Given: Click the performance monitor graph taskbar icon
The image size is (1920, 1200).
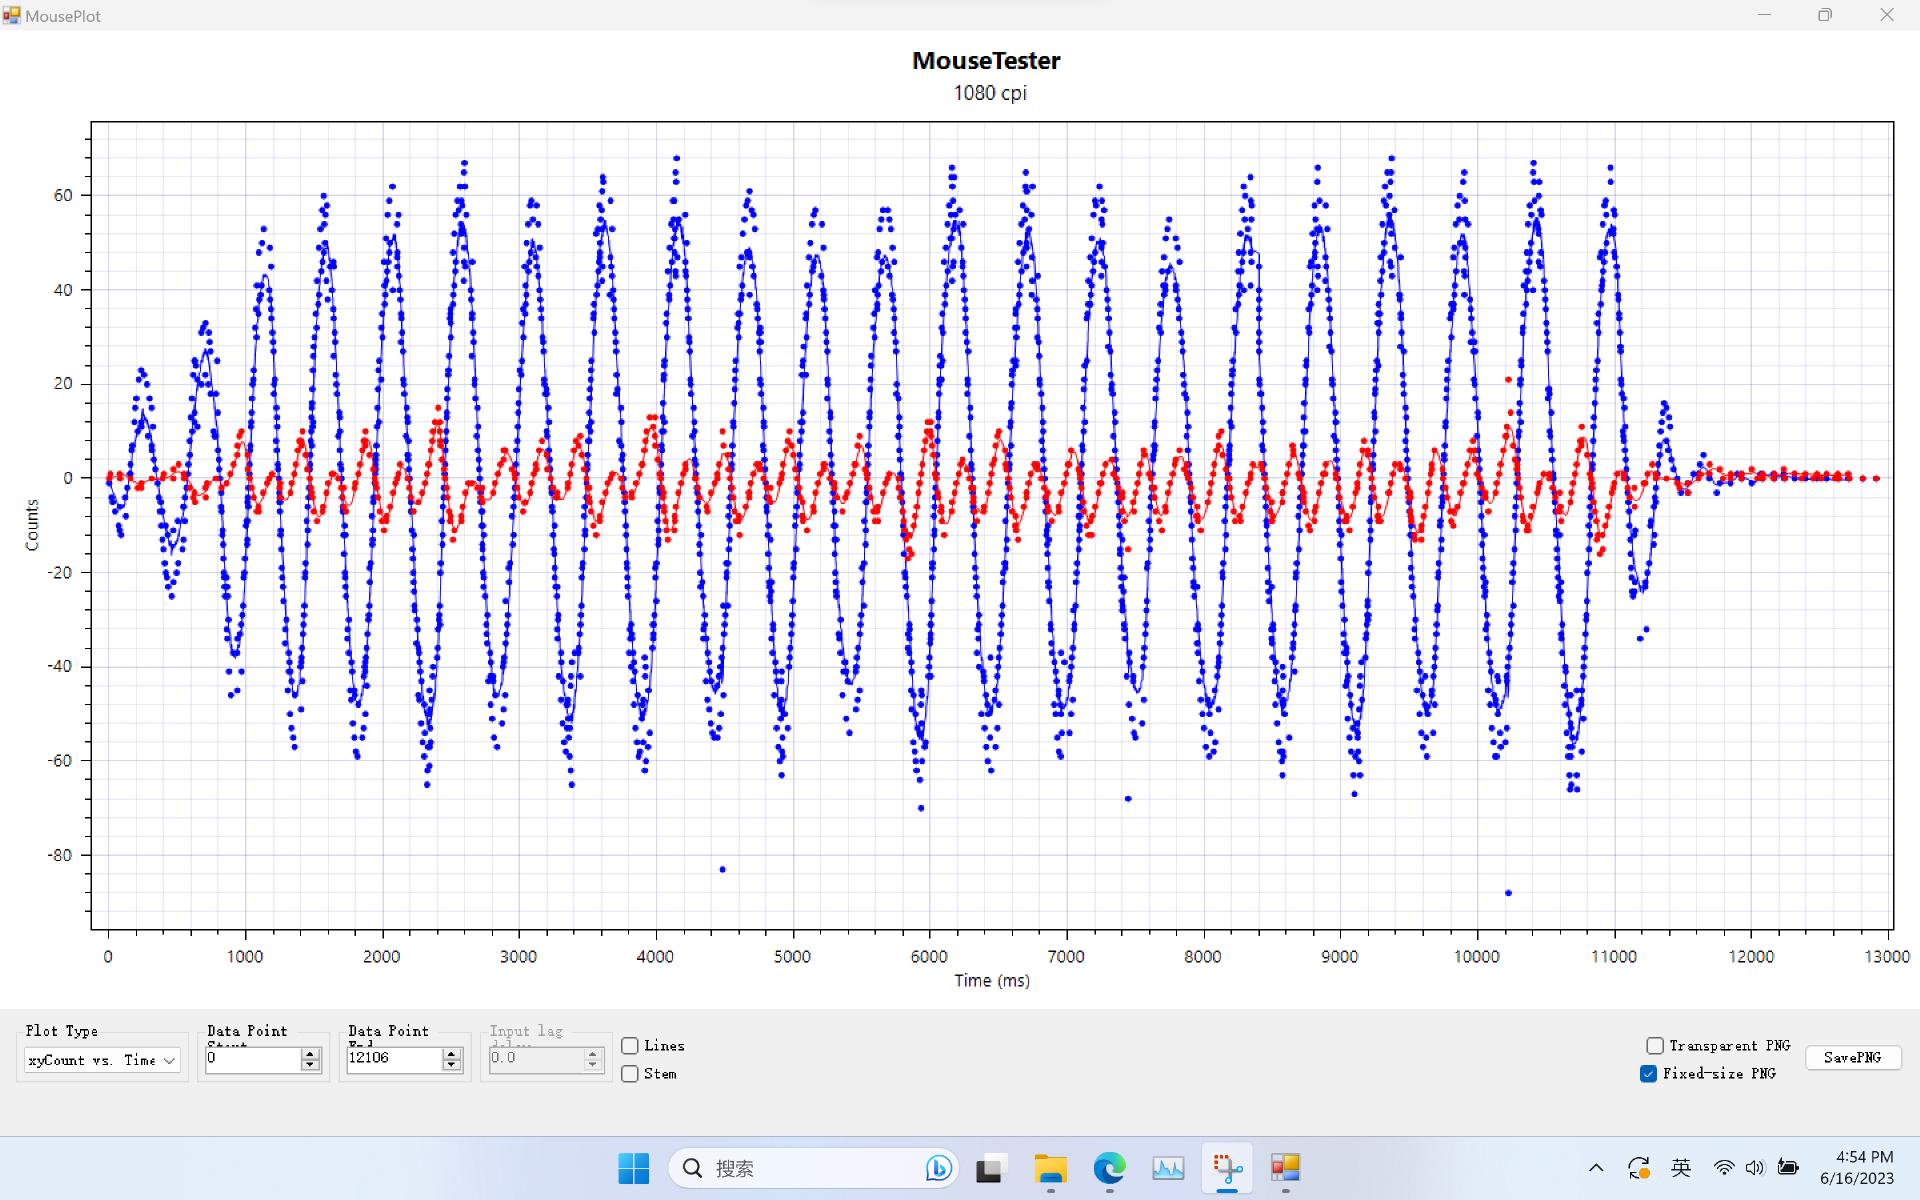Looking at the screenshot, I should [1168, 1168].
